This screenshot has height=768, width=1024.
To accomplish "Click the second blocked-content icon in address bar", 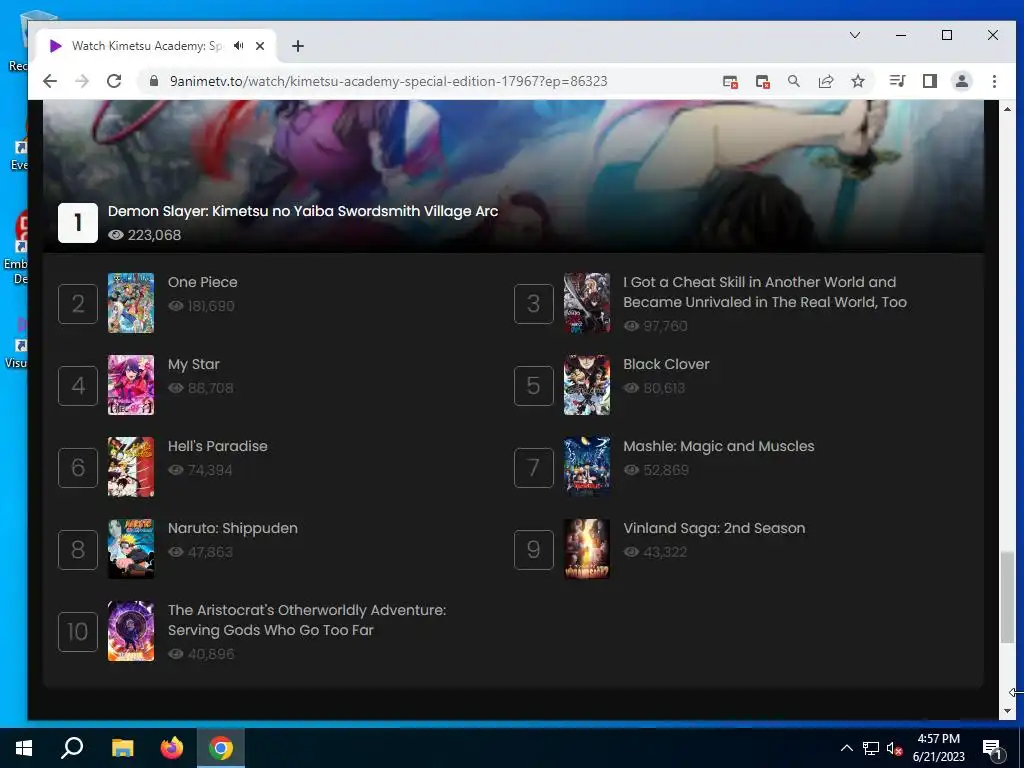I will [762, 82].
